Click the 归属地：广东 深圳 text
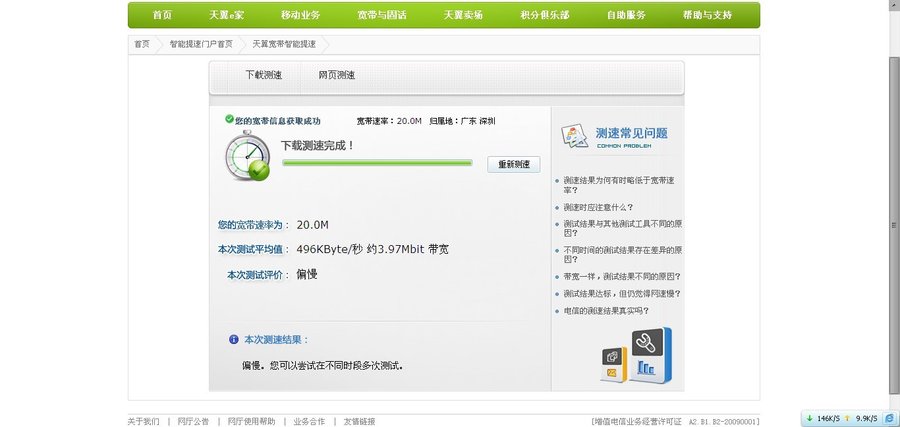 [x=463, y=121]
